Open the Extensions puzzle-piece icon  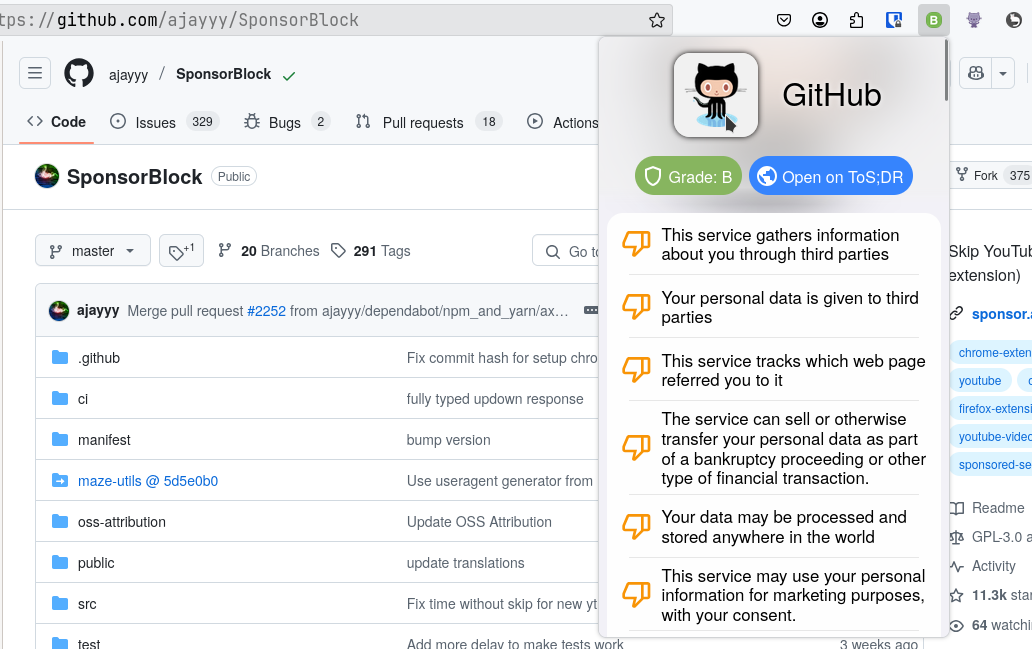point(856,20)
